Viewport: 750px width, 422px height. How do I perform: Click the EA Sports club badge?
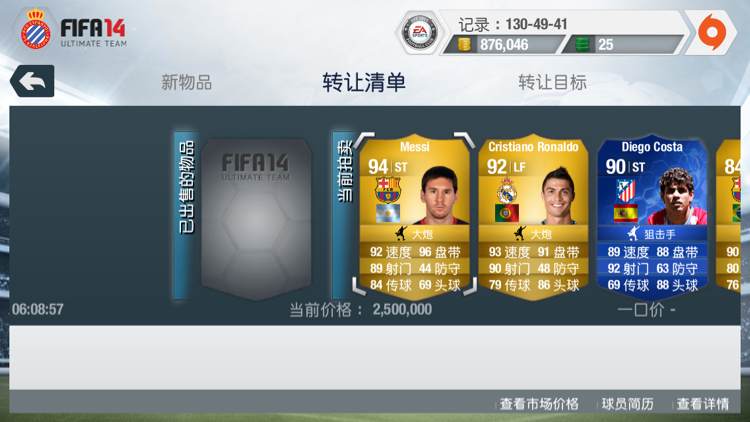pos(419,33)
